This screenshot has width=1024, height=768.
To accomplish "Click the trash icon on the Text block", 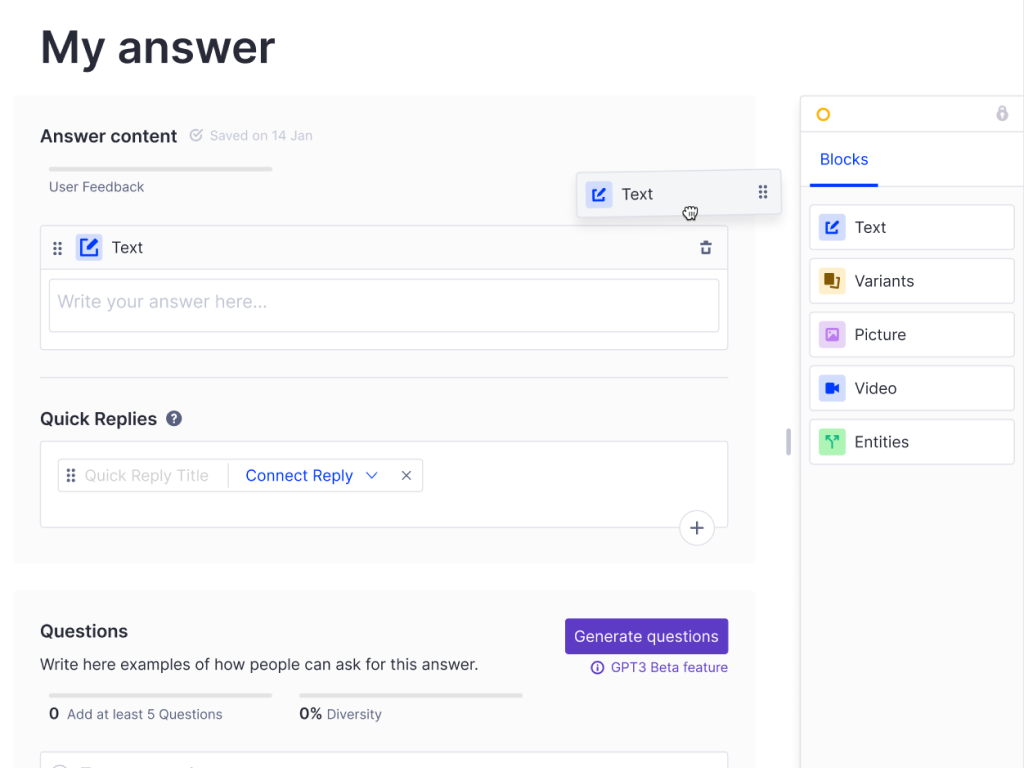I will click(x=706, y=248).
